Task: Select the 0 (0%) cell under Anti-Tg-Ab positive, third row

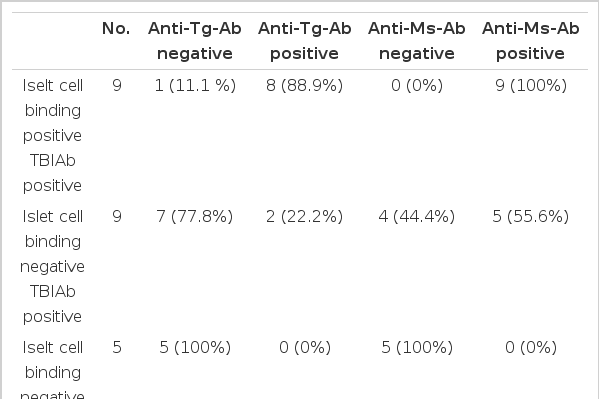Action: pos(305,348)
